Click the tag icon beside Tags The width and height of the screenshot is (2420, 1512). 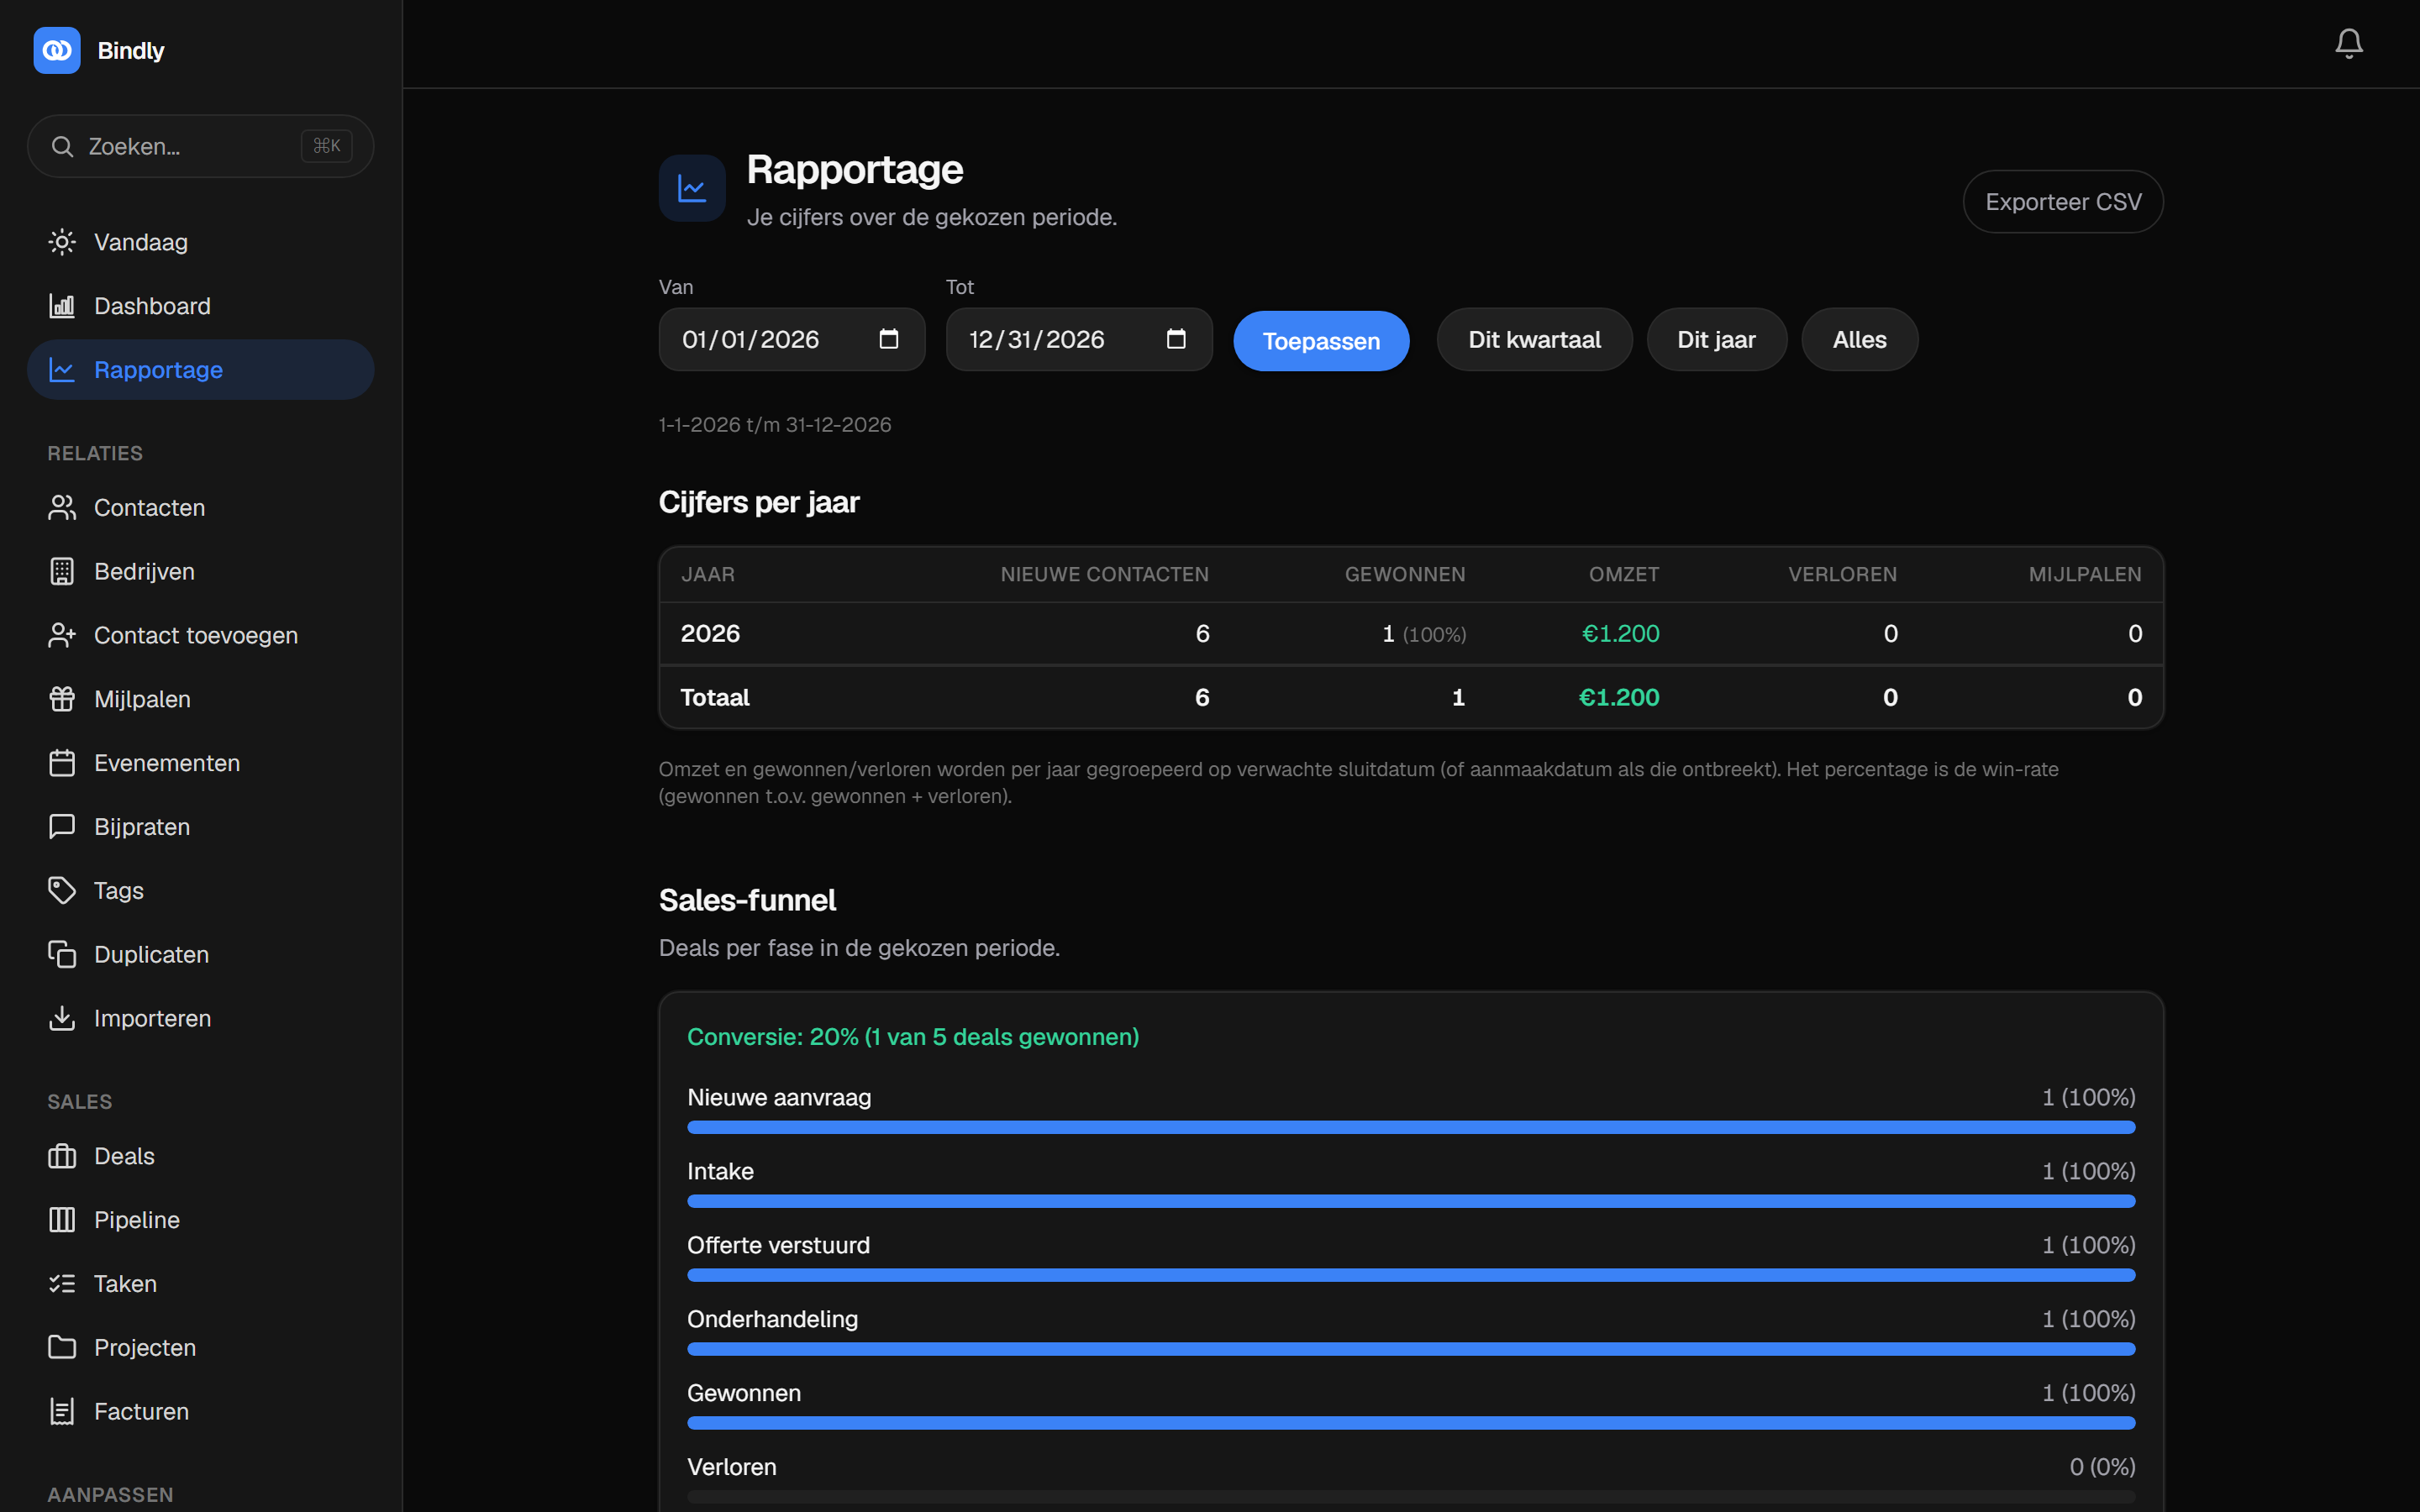point(62,891)
